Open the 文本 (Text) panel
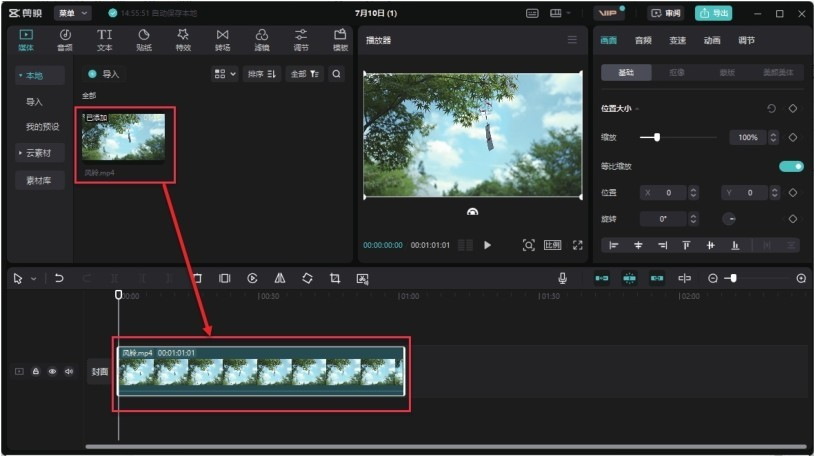 pos(104,40)
